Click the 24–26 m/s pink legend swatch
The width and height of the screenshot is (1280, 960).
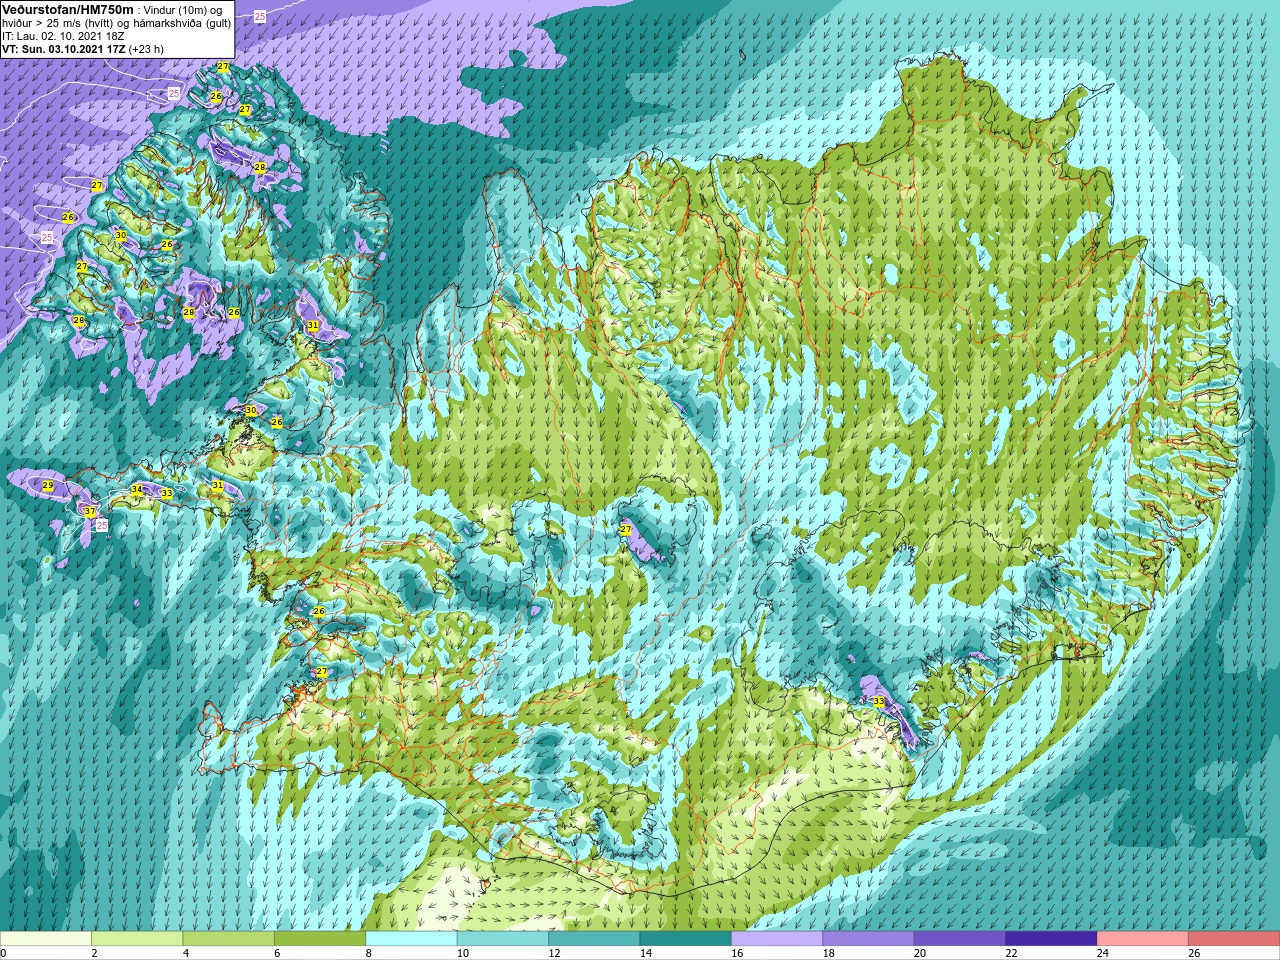[x=1143, y=939]
